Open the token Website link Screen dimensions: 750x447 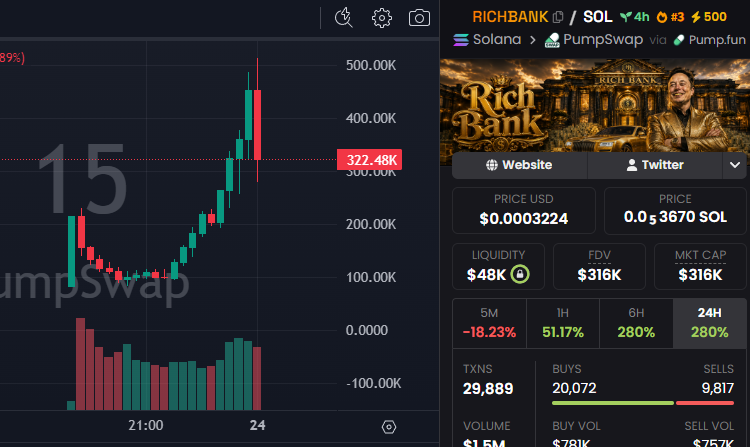point(519,165)
